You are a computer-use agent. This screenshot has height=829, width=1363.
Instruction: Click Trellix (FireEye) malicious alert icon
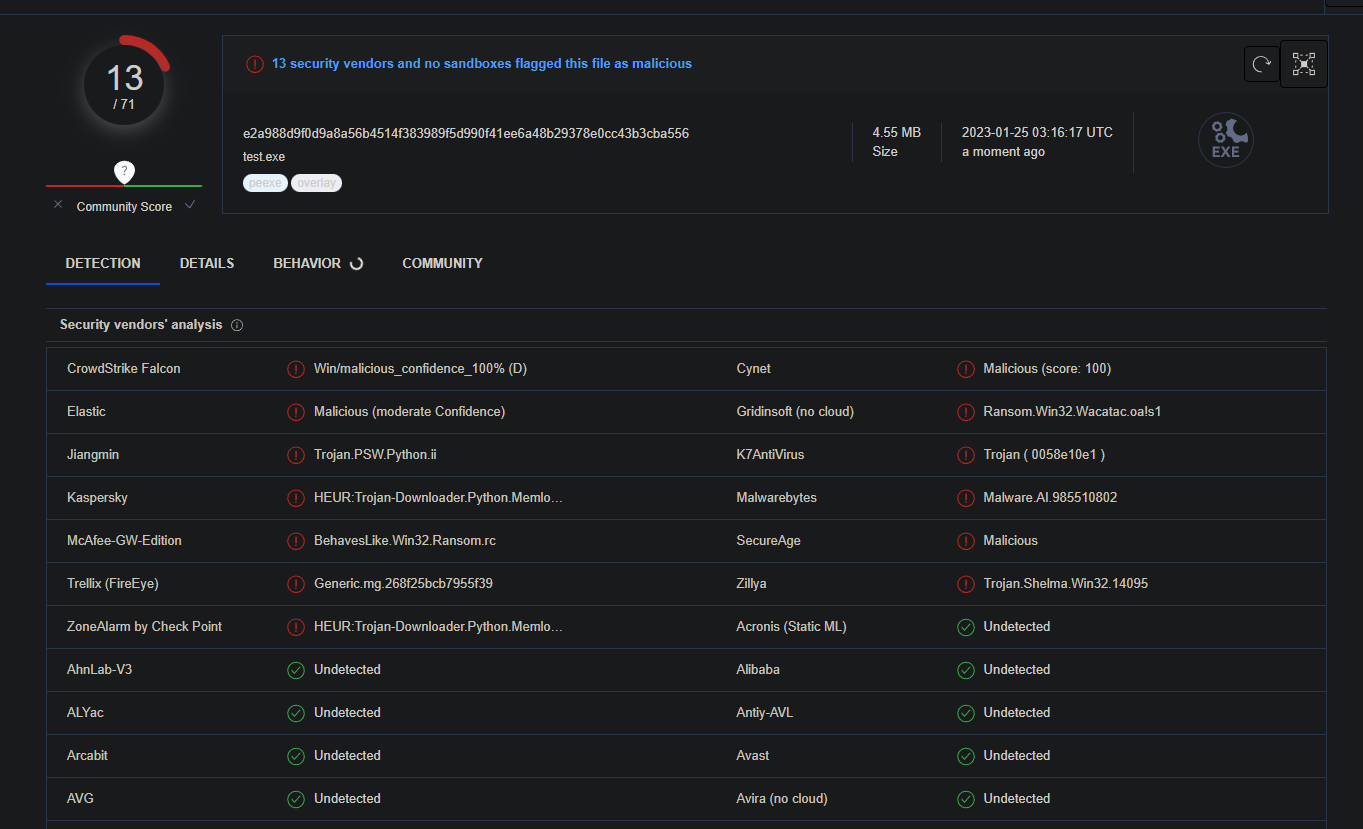[x=296, y=584]
